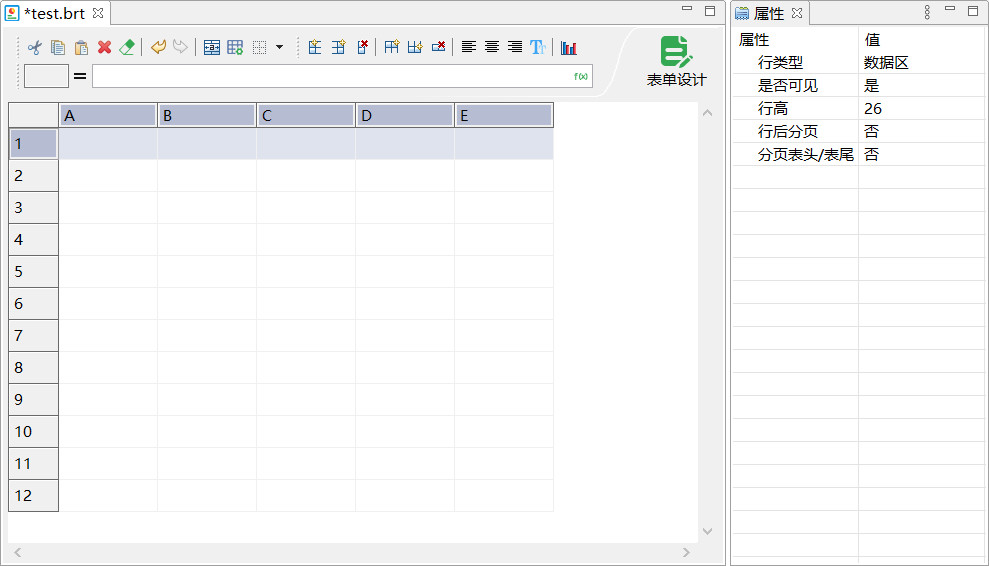Select column D header
The image size is (989, 566).
(405, 115)
